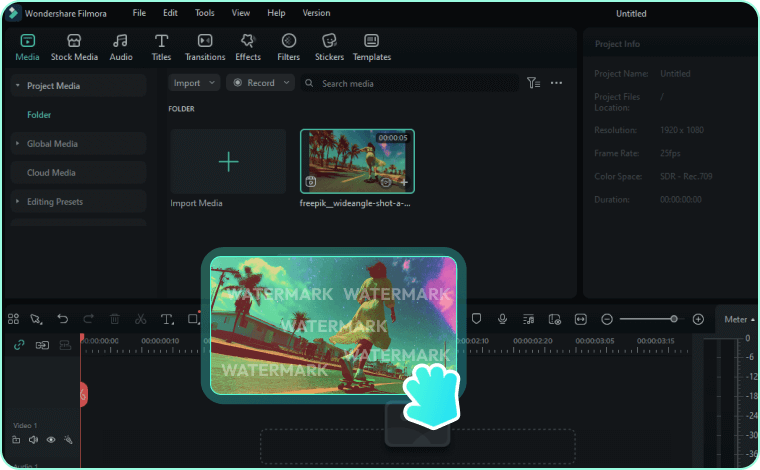Open the Record dropdown

(260, 83)
